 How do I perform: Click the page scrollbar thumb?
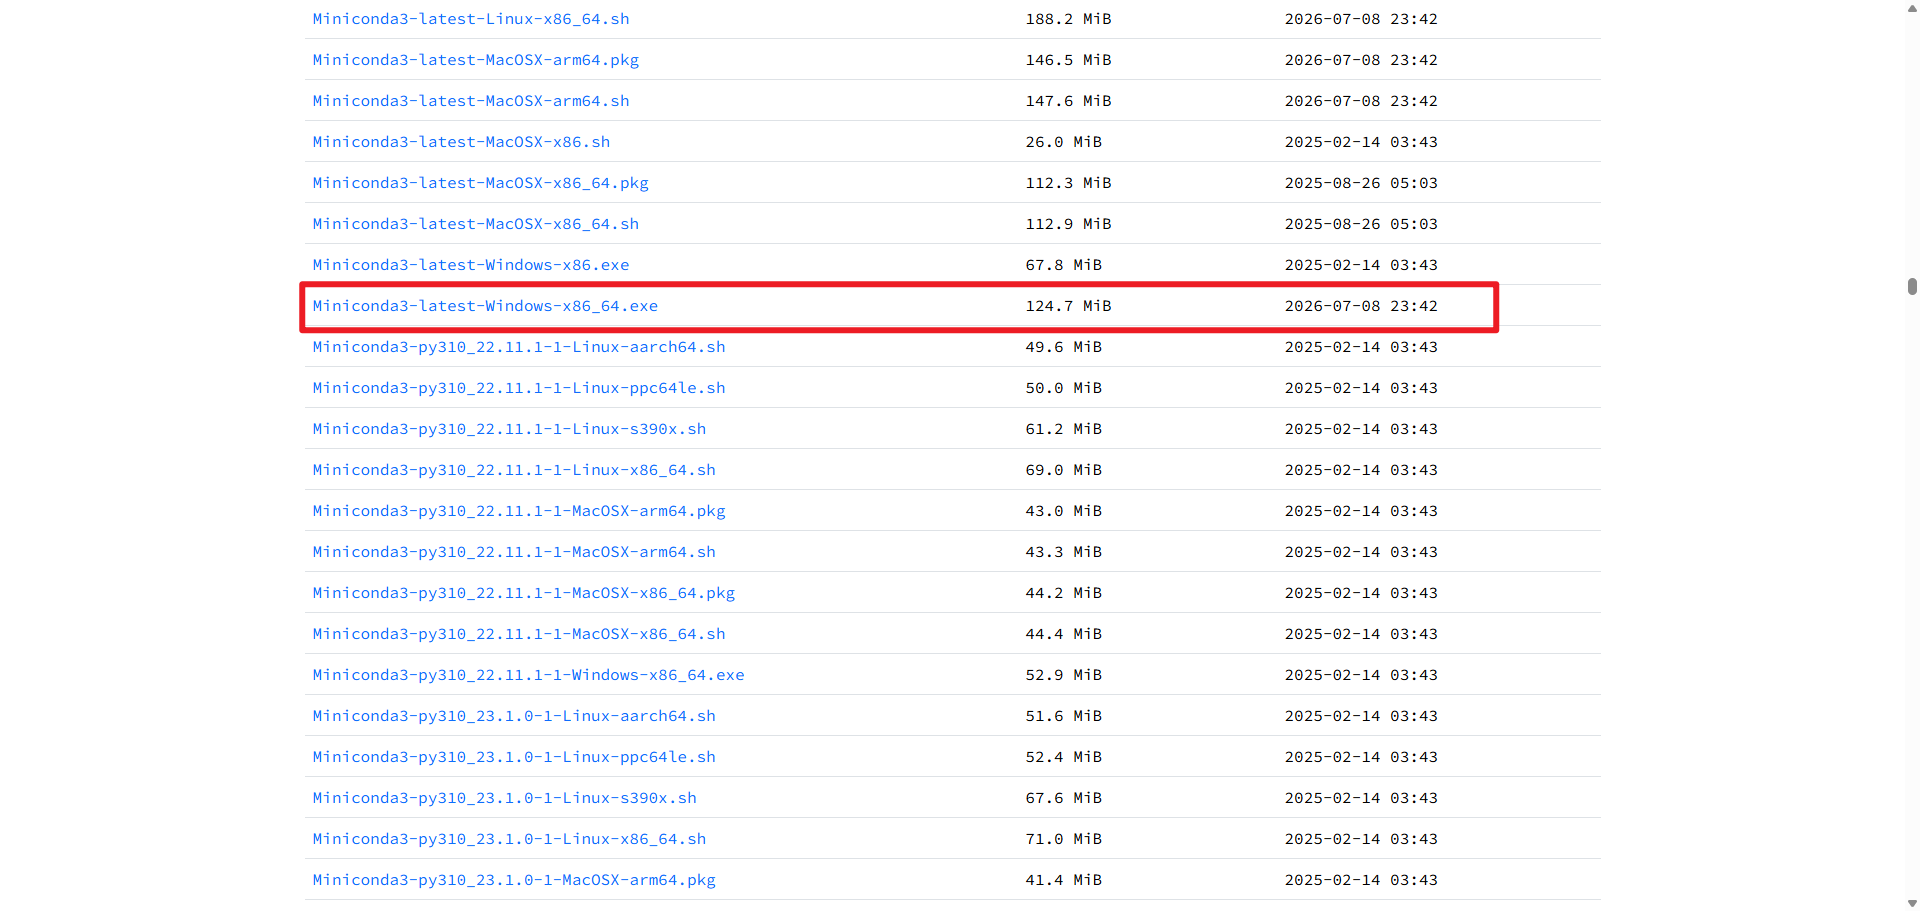click(1912, 286)
